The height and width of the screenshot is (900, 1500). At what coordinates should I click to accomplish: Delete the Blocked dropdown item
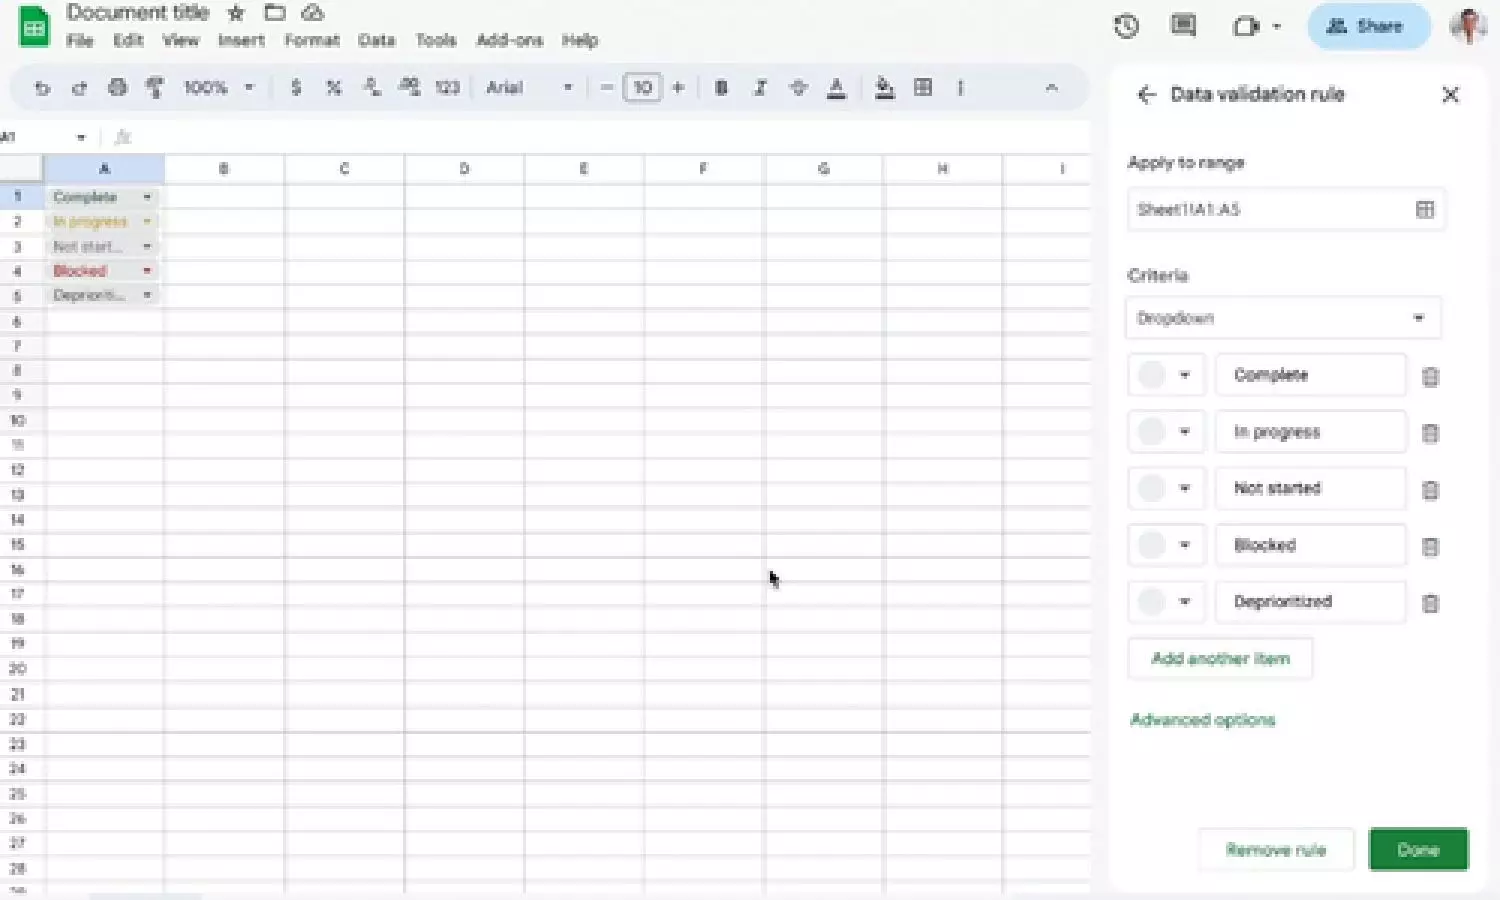pos(1430,547)
